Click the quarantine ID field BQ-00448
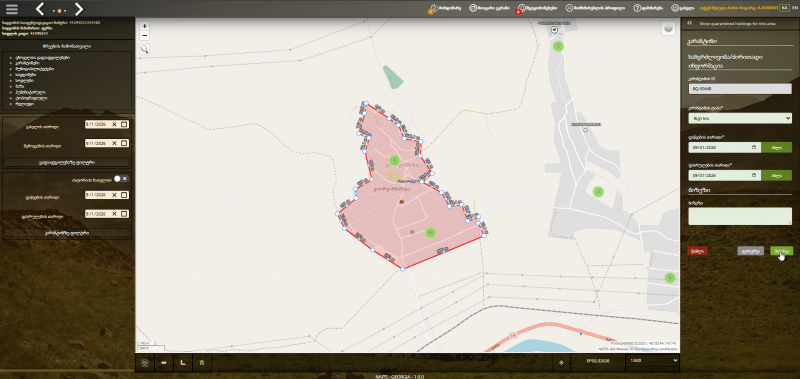This screenshot has height=379, width=800. tap(740, 89)
